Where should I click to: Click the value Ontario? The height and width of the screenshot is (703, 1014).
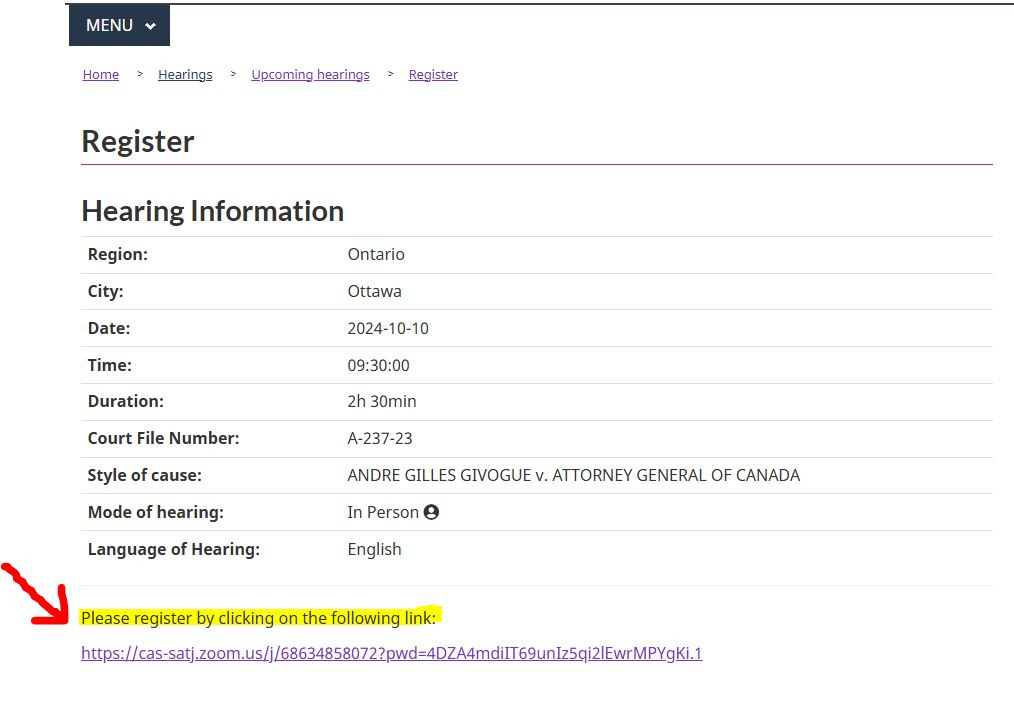click(x=376, y=254)
